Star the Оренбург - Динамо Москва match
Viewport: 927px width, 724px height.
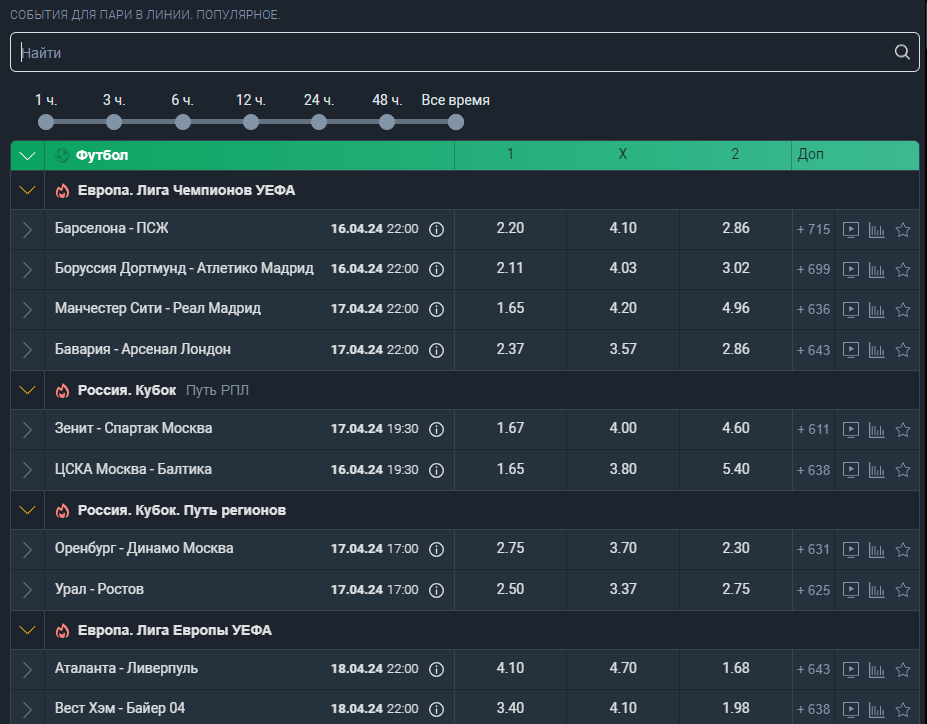point(903,549)
